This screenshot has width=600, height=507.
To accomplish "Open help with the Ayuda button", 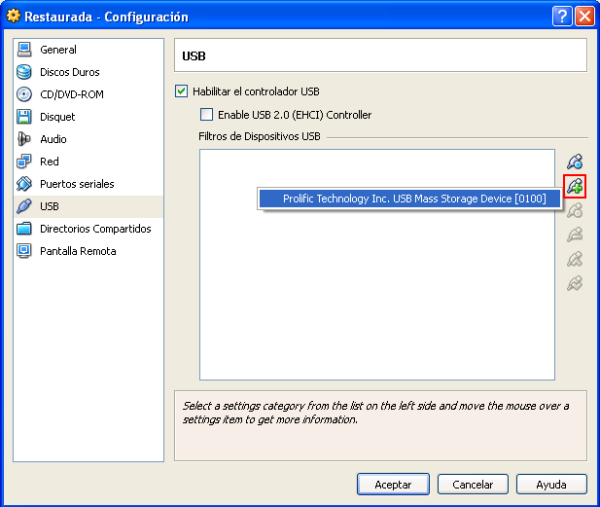I will 551,484.
